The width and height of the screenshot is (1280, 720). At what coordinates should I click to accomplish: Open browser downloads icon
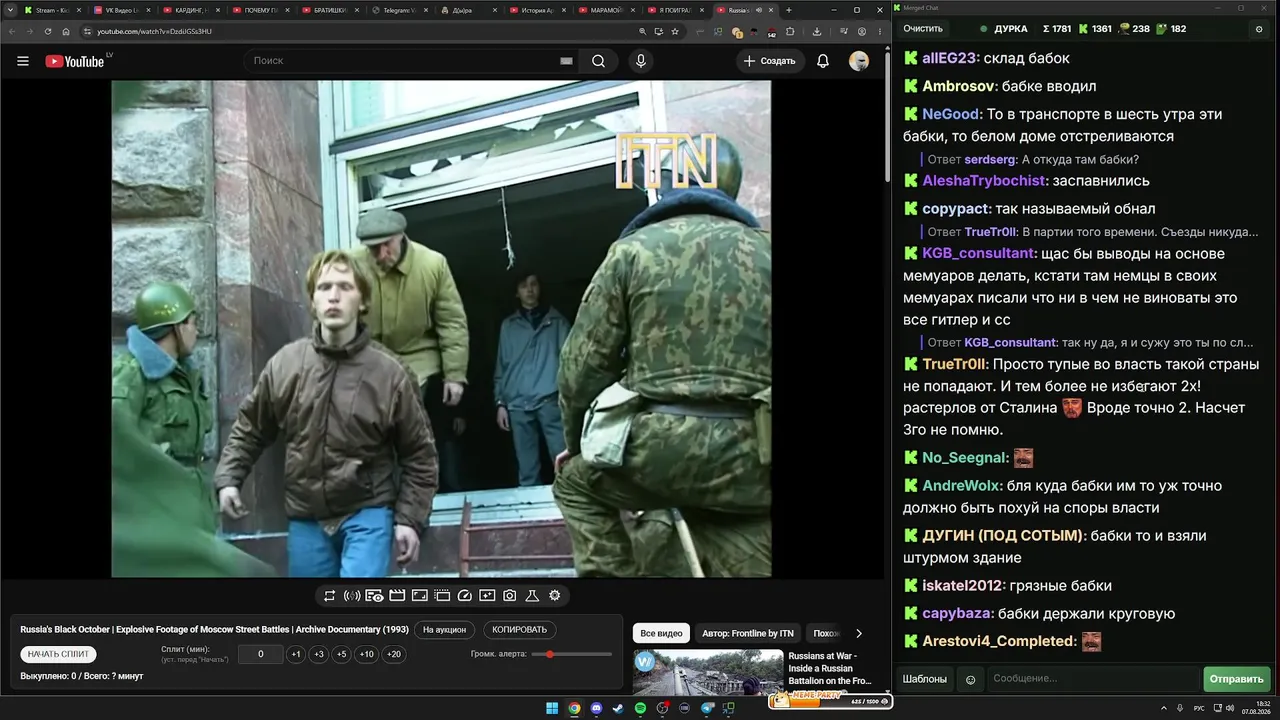[816, 31]
